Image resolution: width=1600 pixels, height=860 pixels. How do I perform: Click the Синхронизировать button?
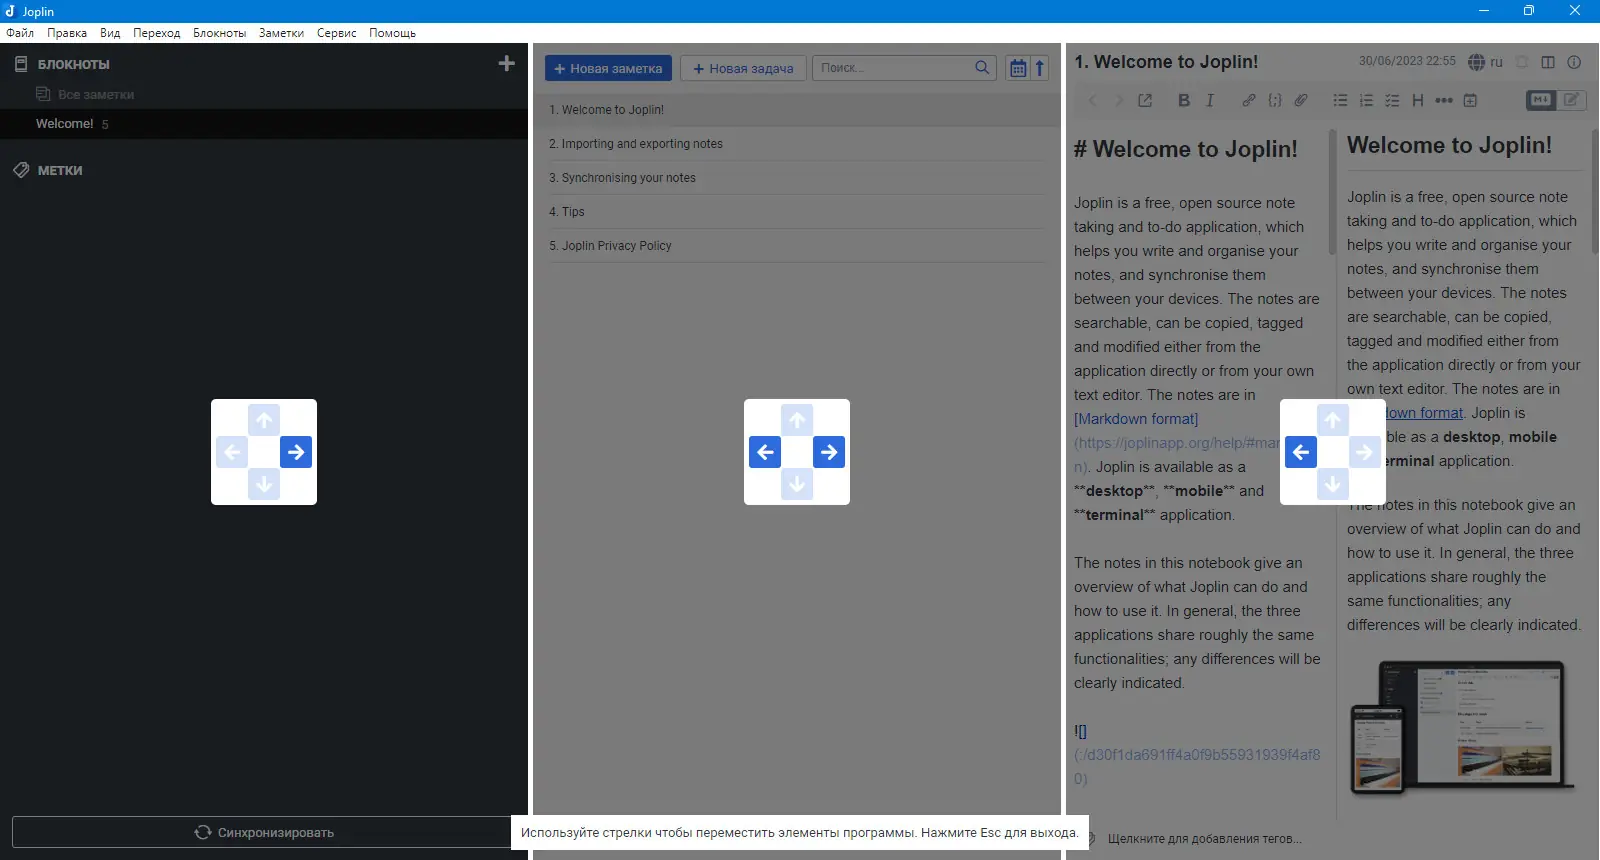264,832
